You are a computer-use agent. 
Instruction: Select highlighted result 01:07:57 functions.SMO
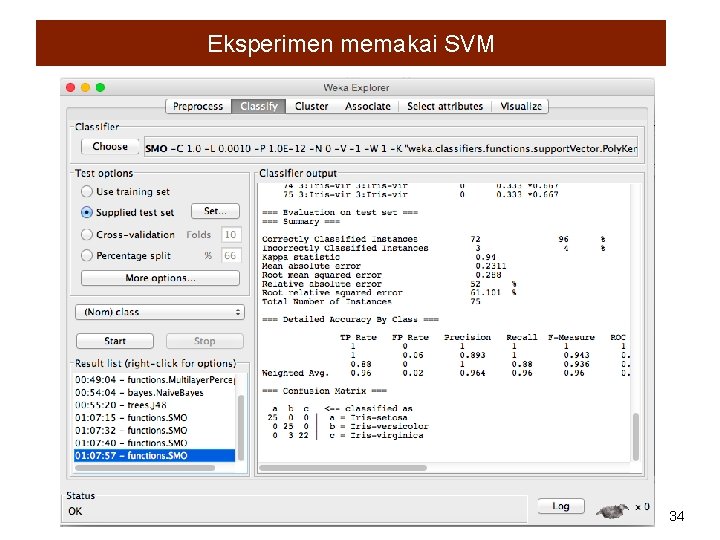point(155,456)
